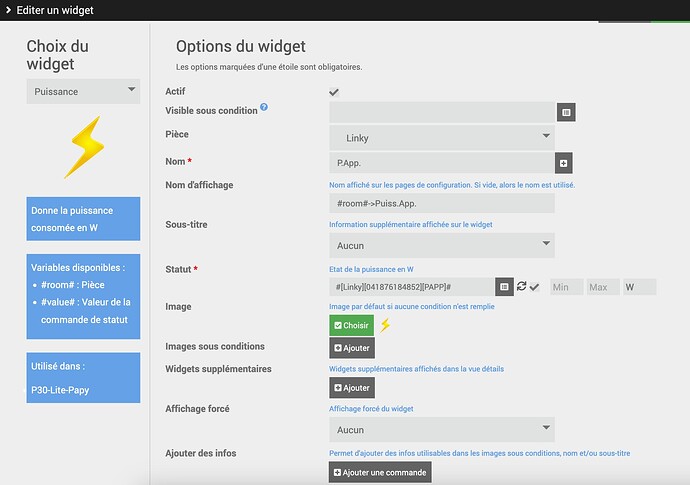This screenshot has height=485, width=690.
Task: Collapse the Editer un widget header arrow
Action: (x=8, y=10)
